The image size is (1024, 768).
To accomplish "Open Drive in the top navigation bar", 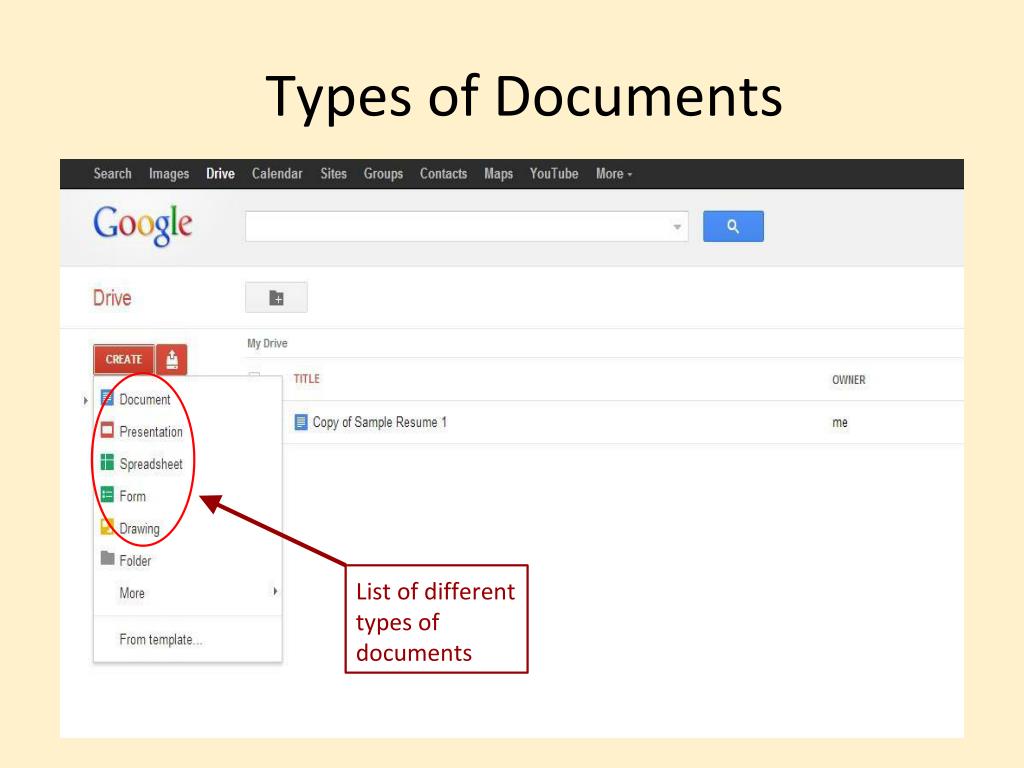I will pyautogui.click(x=220, y=174).
